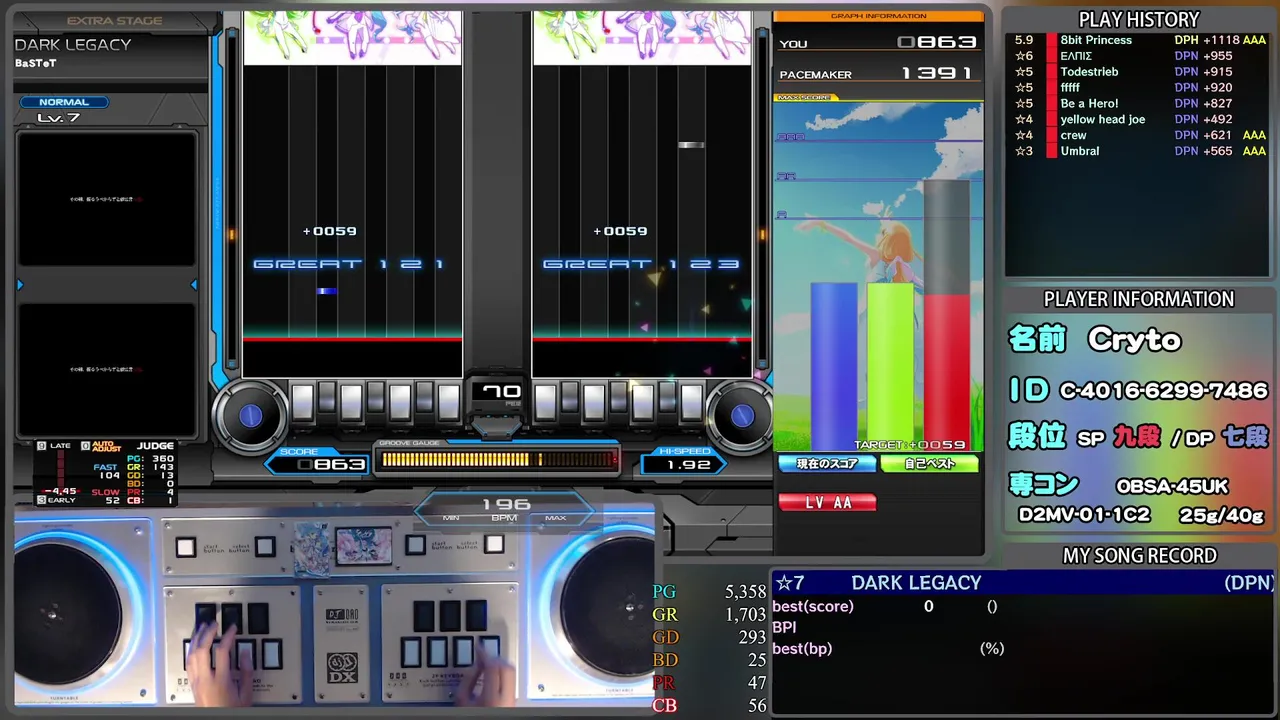The image size is (1280, 720).
Task: Click the pink anime sticker on the controller
Action: coord(363,546)
